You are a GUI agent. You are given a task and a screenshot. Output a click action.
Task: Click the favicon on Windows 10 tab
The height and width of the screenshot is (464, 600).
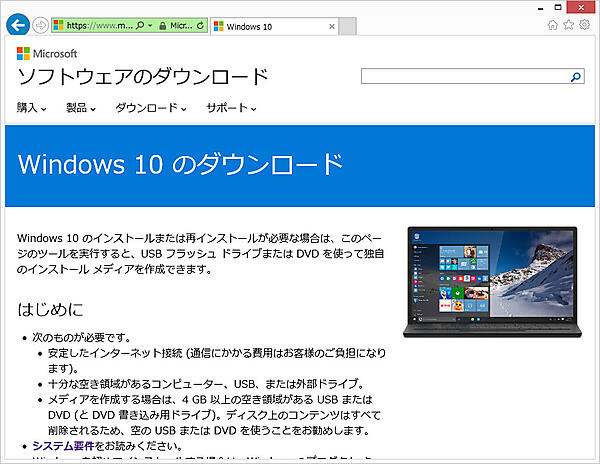[218, 26]
